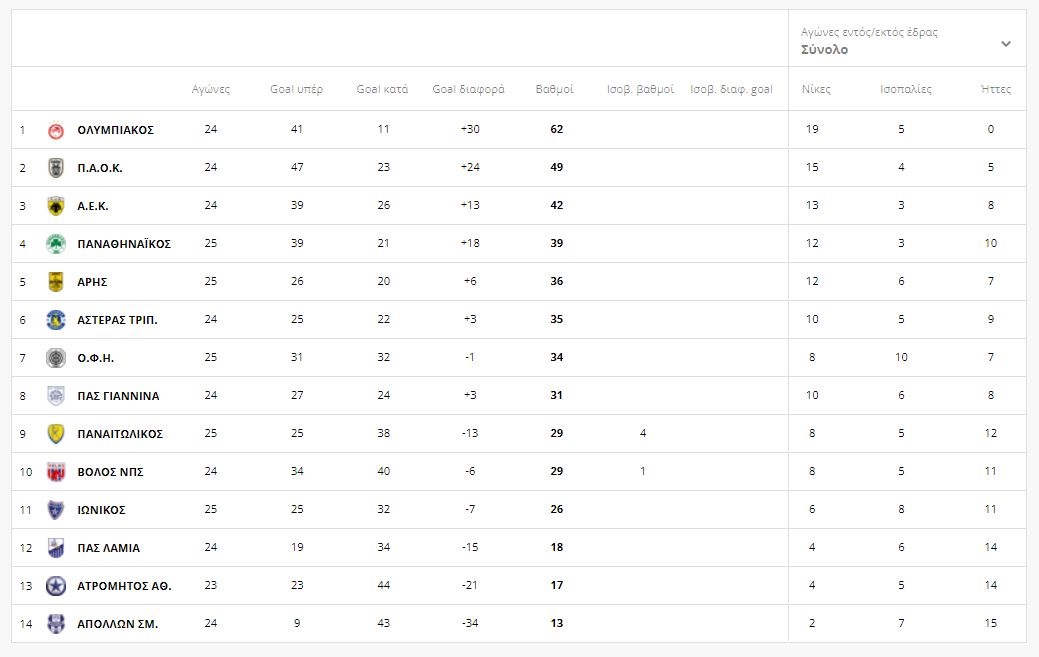Click the Goal διαφορά column header
1039x657 pixels.
[x=468, y=89]
